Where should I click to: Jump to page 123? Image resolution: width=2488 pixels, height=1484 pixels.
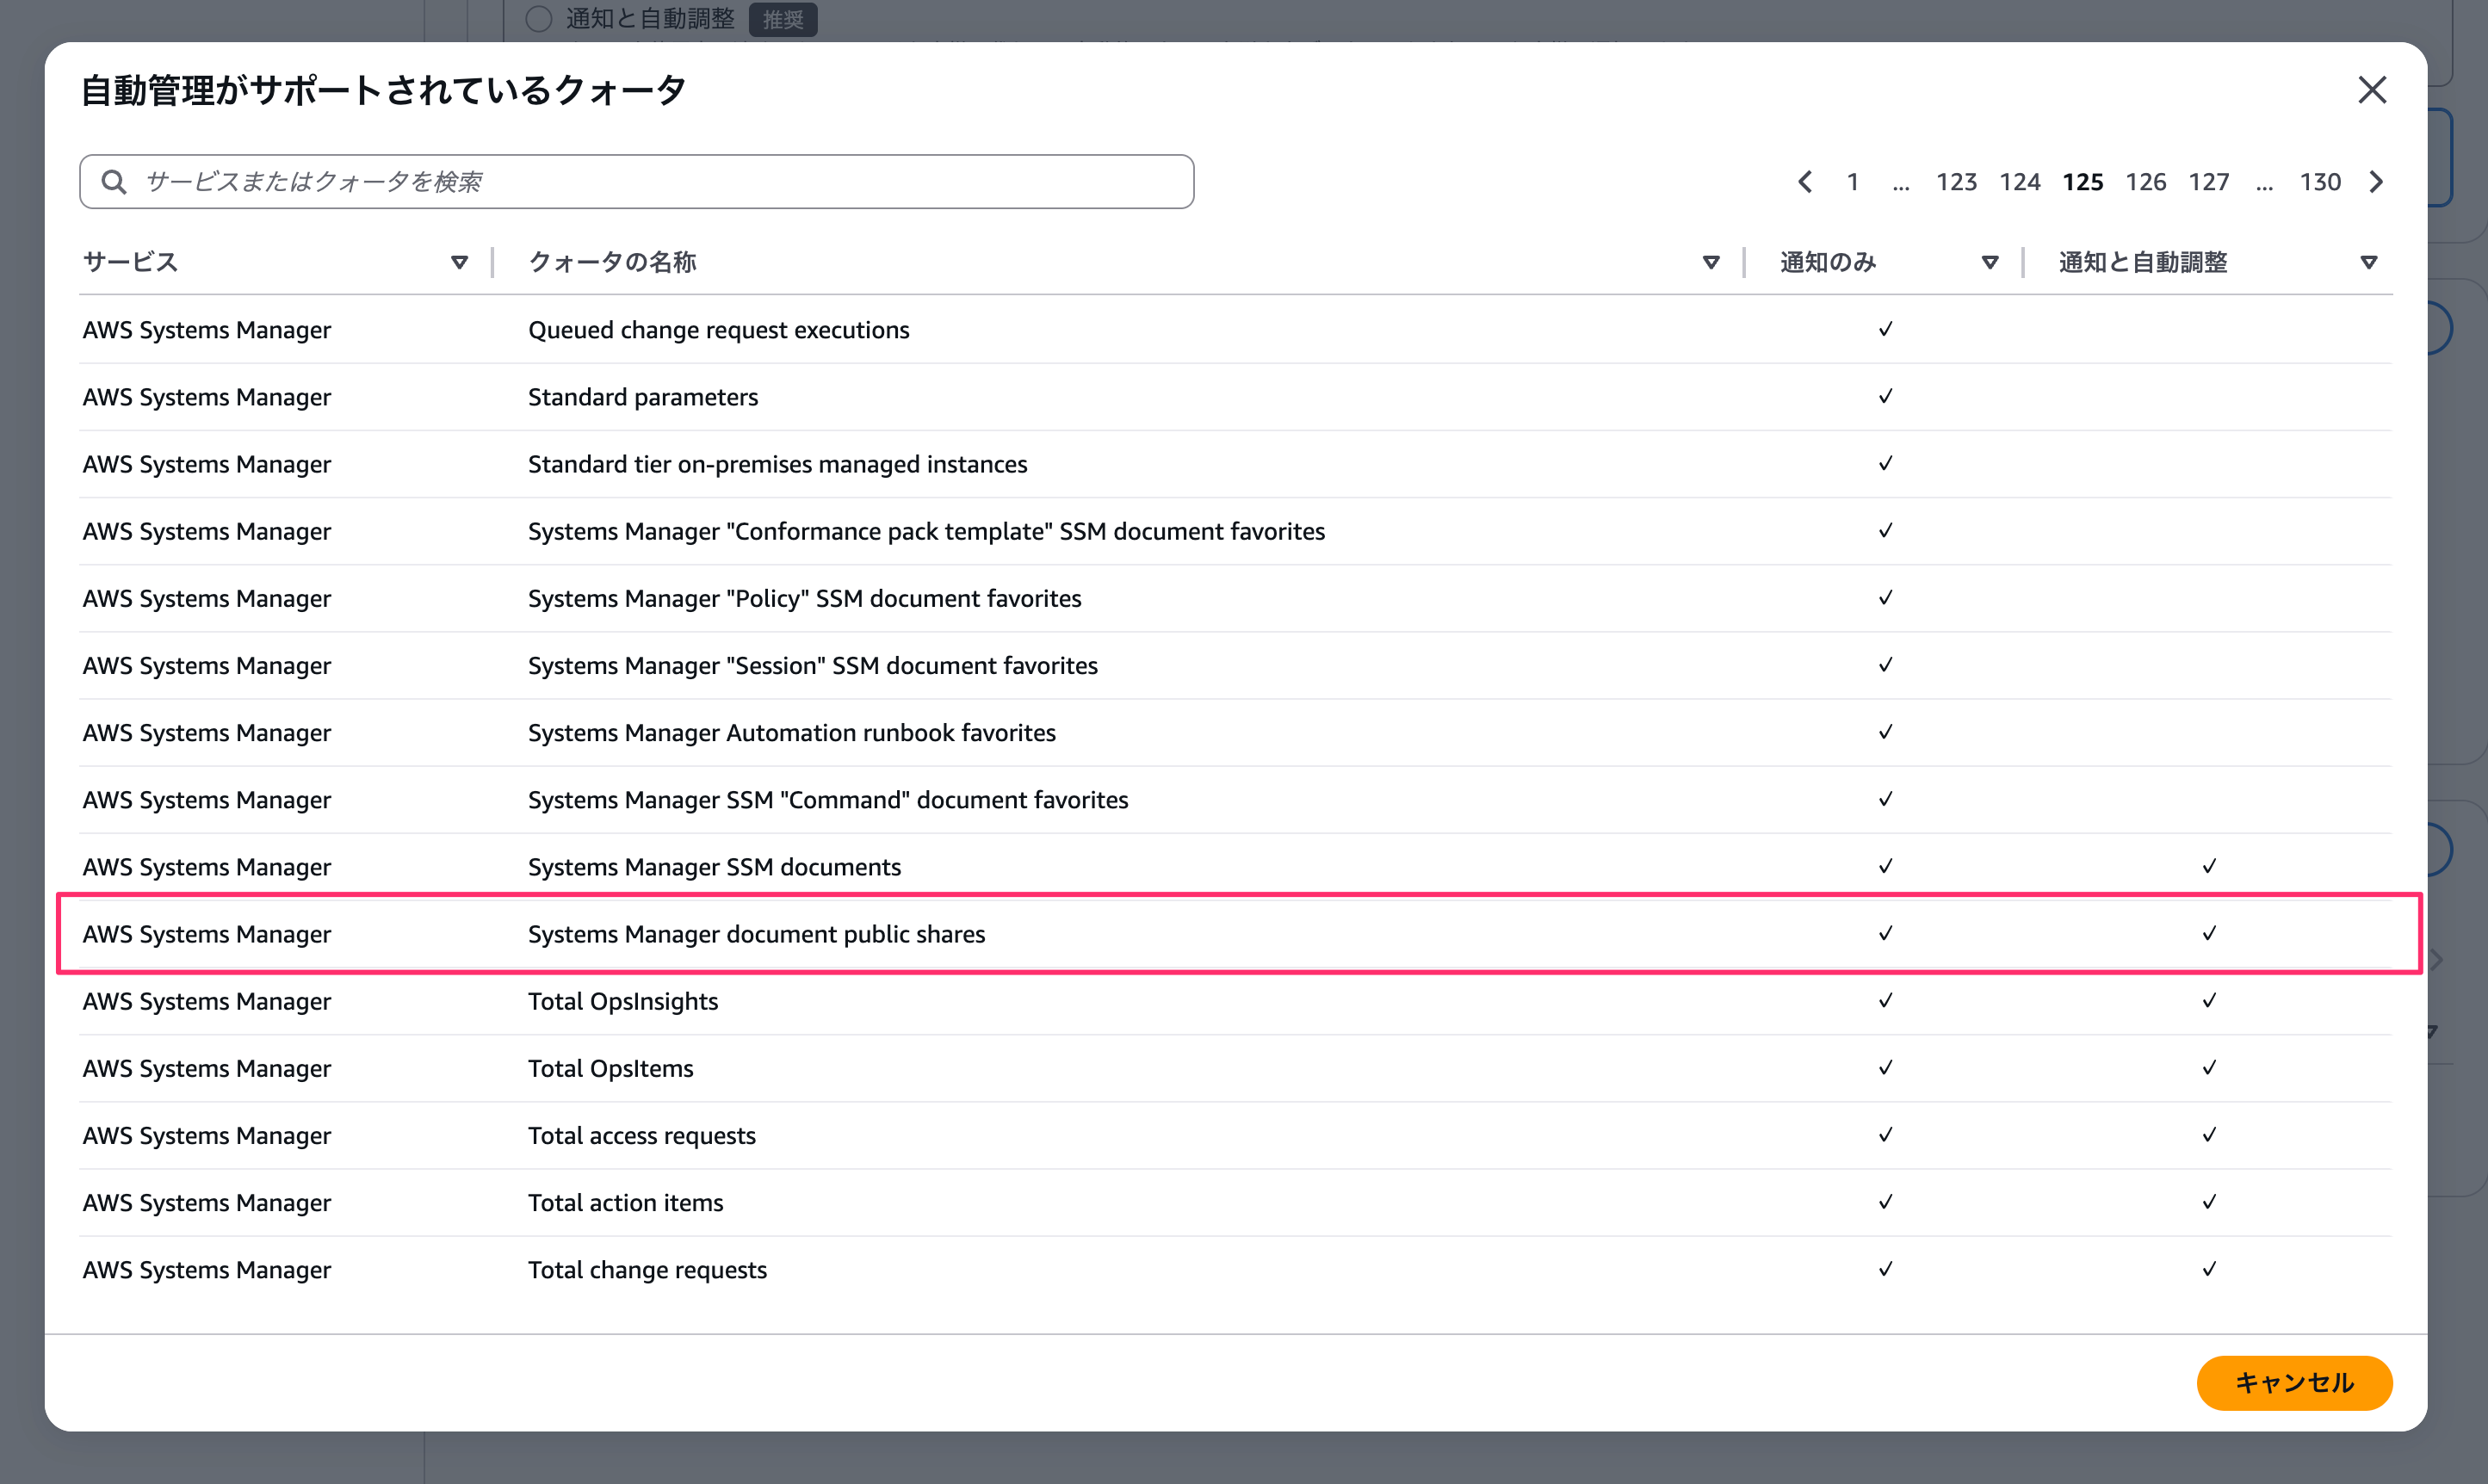pyautogui.click(x=1956, y=182)
